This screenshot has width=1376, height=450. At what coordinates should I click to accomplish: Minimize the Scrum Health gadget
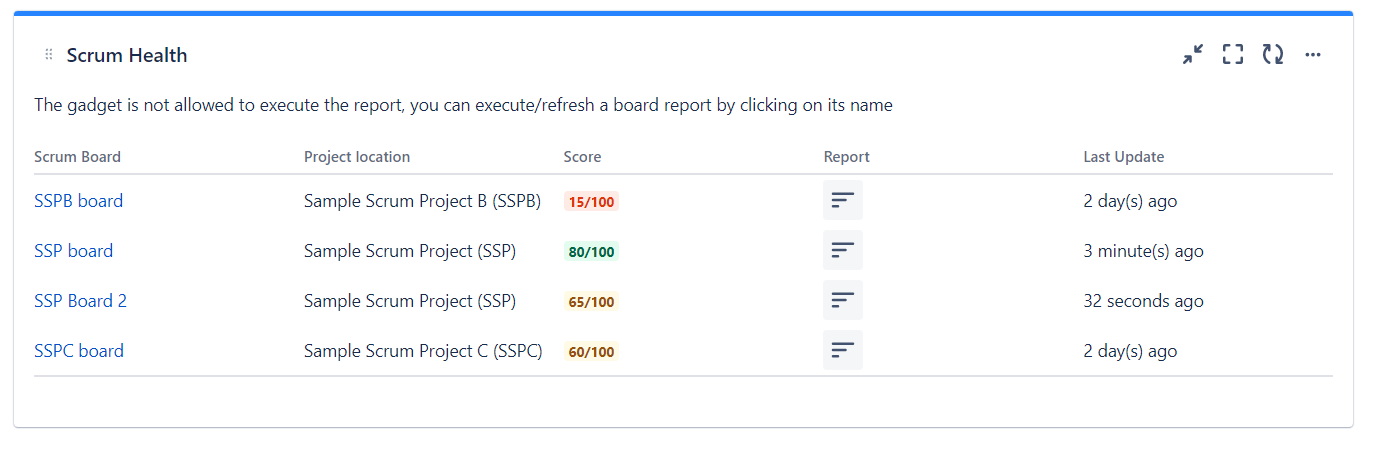pyautogui.click(x=1193, y=55)
